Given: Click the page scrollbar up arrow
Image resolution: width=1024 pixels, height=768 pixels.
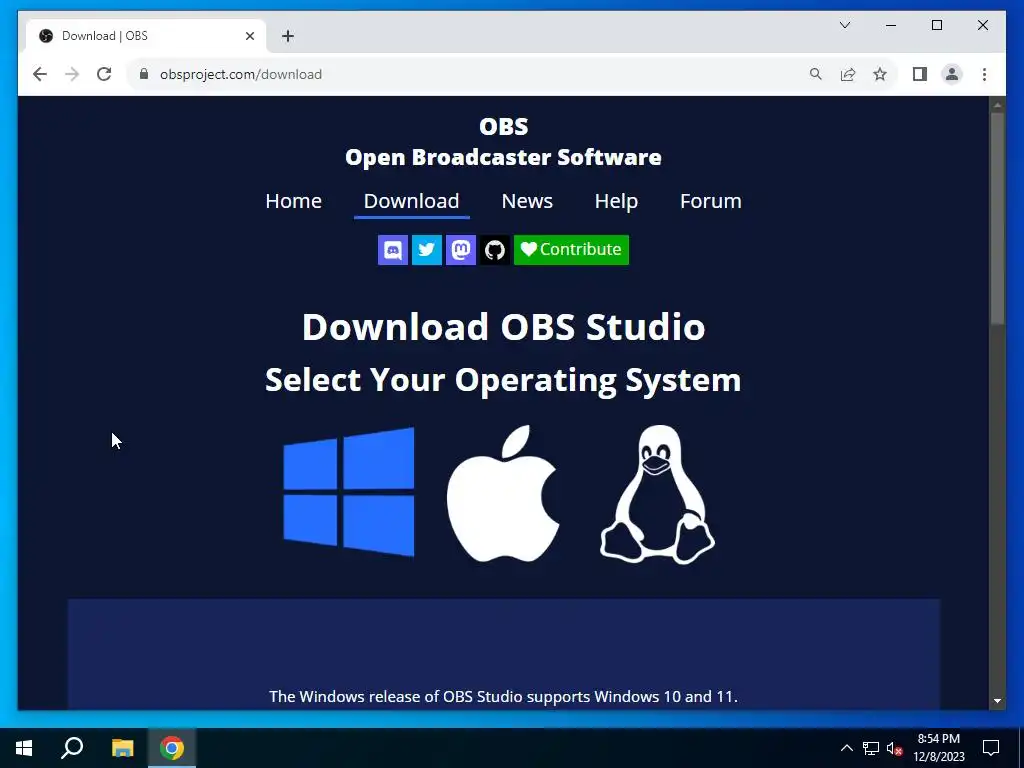Looking at the screenshot, I should [x=997, y=104].
